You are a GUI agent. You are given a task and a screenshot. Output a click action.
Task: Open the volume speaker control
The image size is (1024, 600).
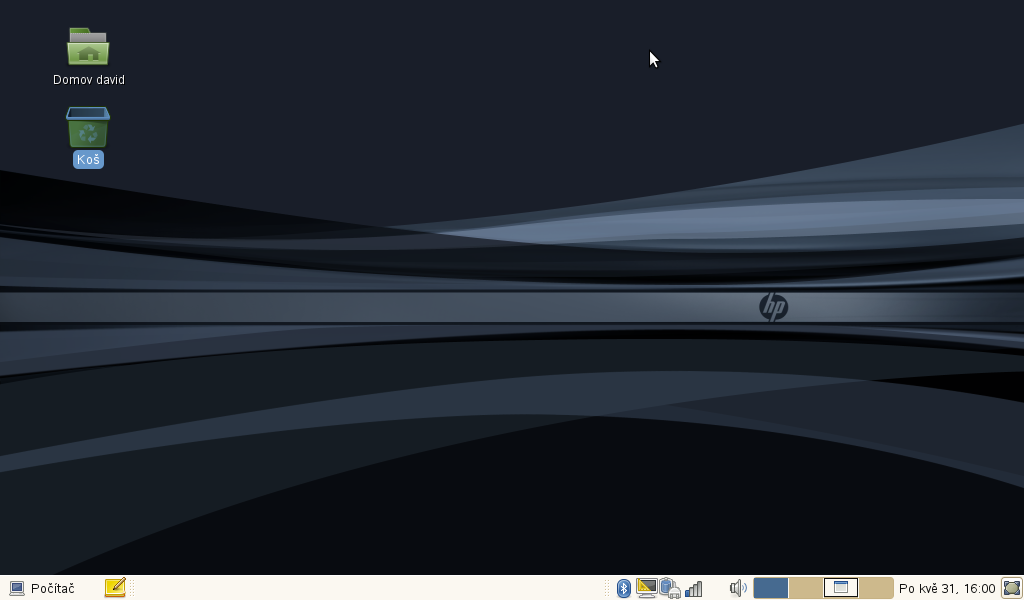pos(738,588)
